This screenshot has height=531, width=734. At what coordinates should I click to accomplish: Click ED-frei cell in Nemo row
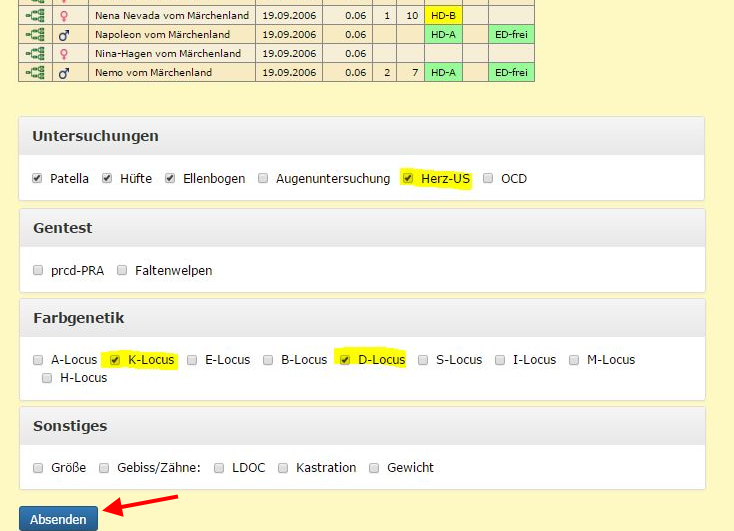pyautogui.click(x=511, y=73)
